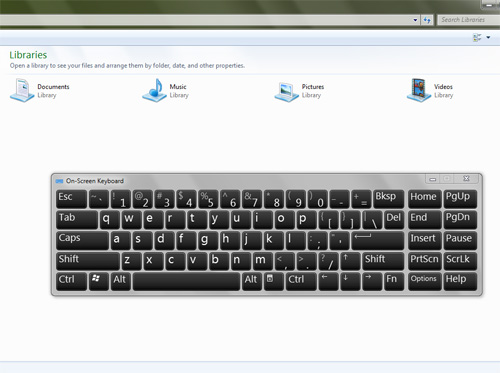500x373 pixels.
Task: Click the space bar key
Action: 186,281
